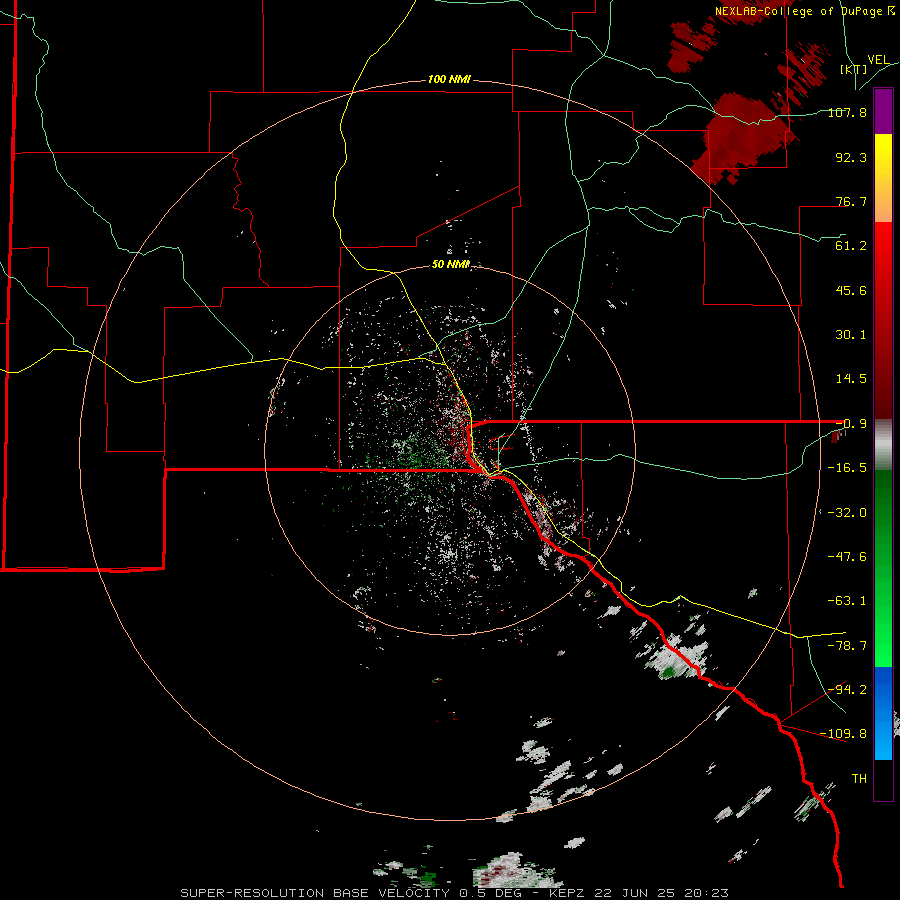Click the -0.9 velocity scale label
The image size is (900, 900).
coord(851,424)
